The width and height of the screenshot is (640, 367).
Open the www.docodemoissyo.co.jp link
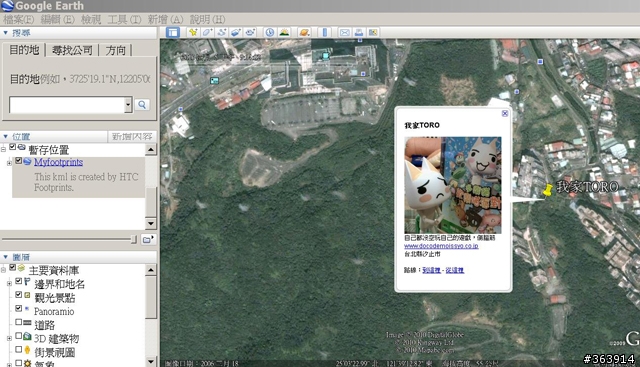click(441, 246)
